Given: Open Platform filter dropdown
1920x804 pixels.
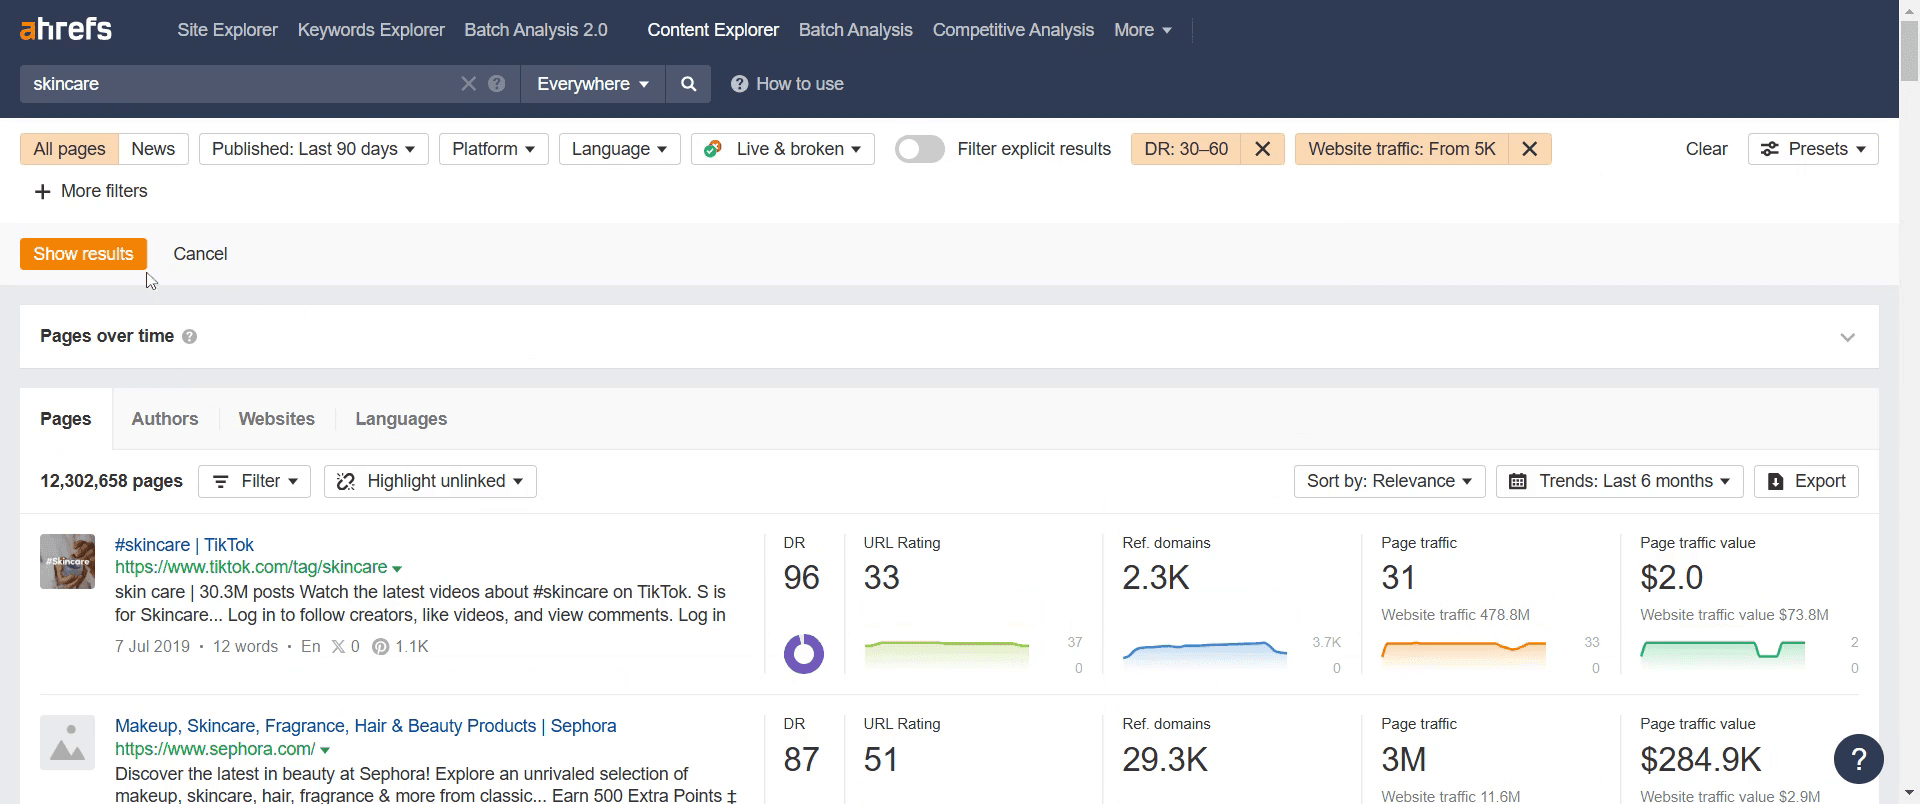Looking at the screenshot, I should (493, 149).
